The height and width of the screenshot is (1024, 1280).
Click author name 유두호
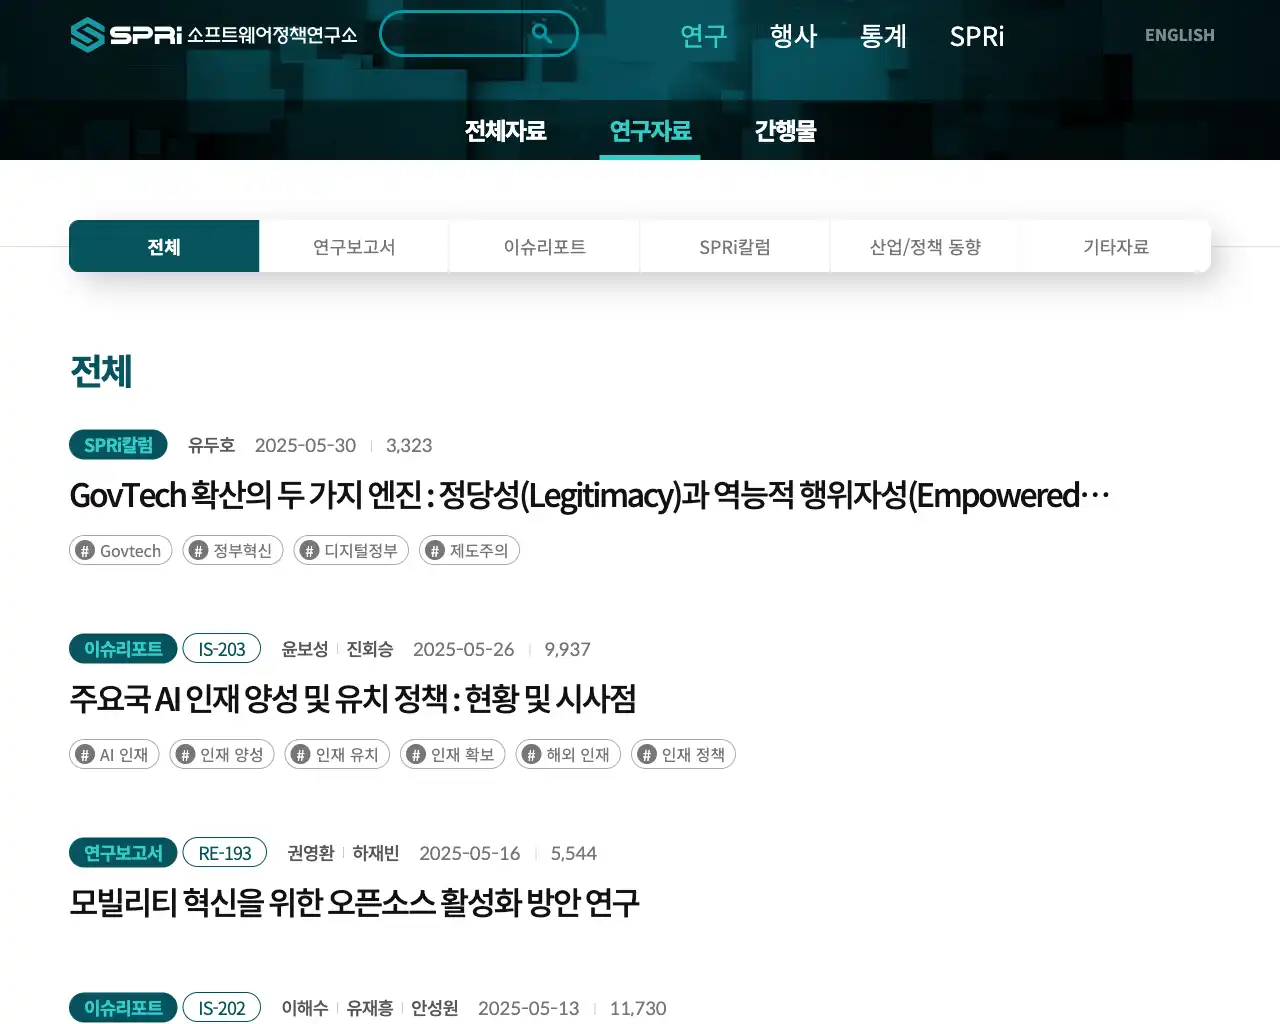[211, 445]
